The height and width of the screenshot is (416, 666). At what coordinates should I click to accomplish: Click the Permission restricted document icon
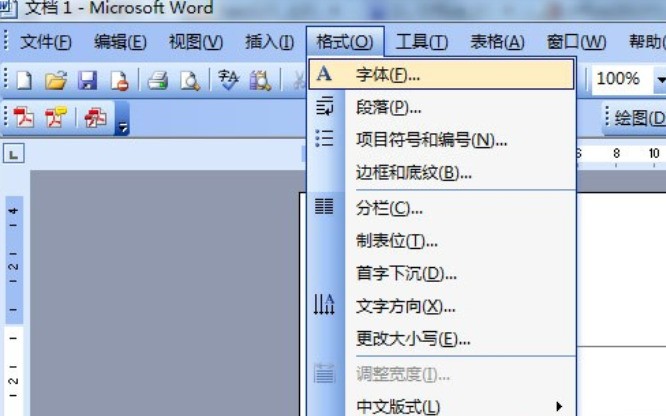click(x=119, y=80)
